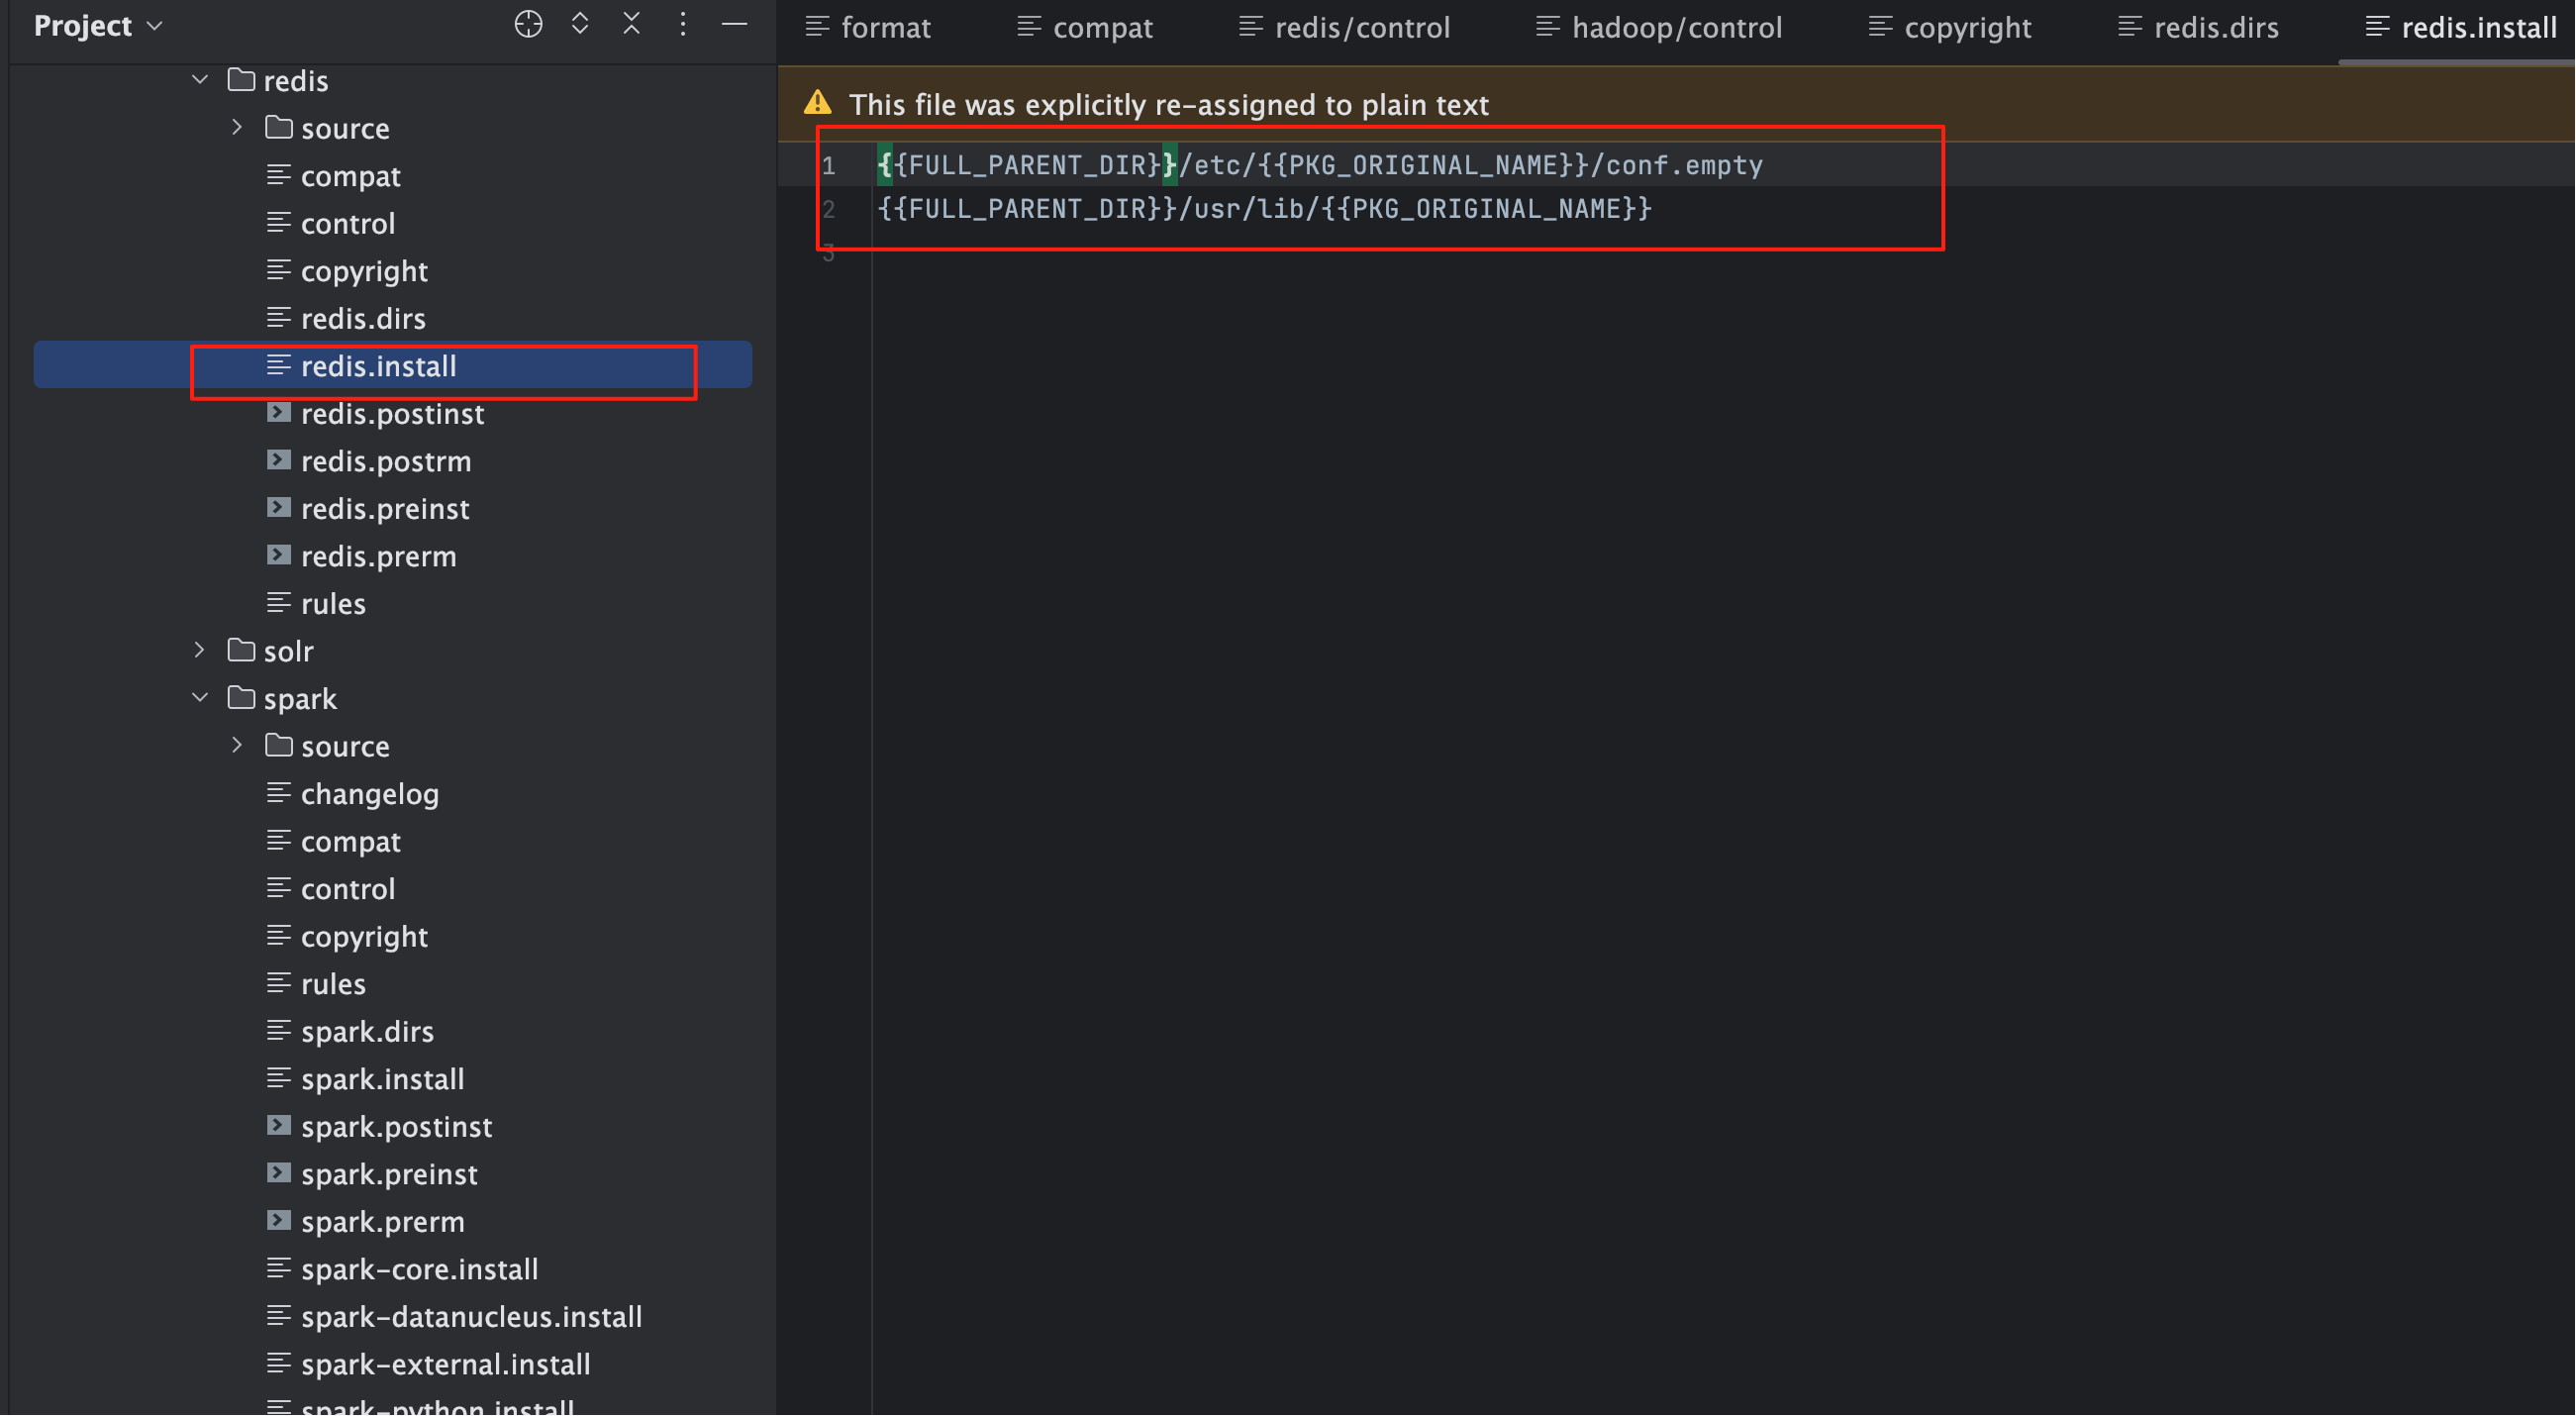This screenshot has height=1416, width=2576.
Task: Open control file under redis
Action: pos(348,223)
